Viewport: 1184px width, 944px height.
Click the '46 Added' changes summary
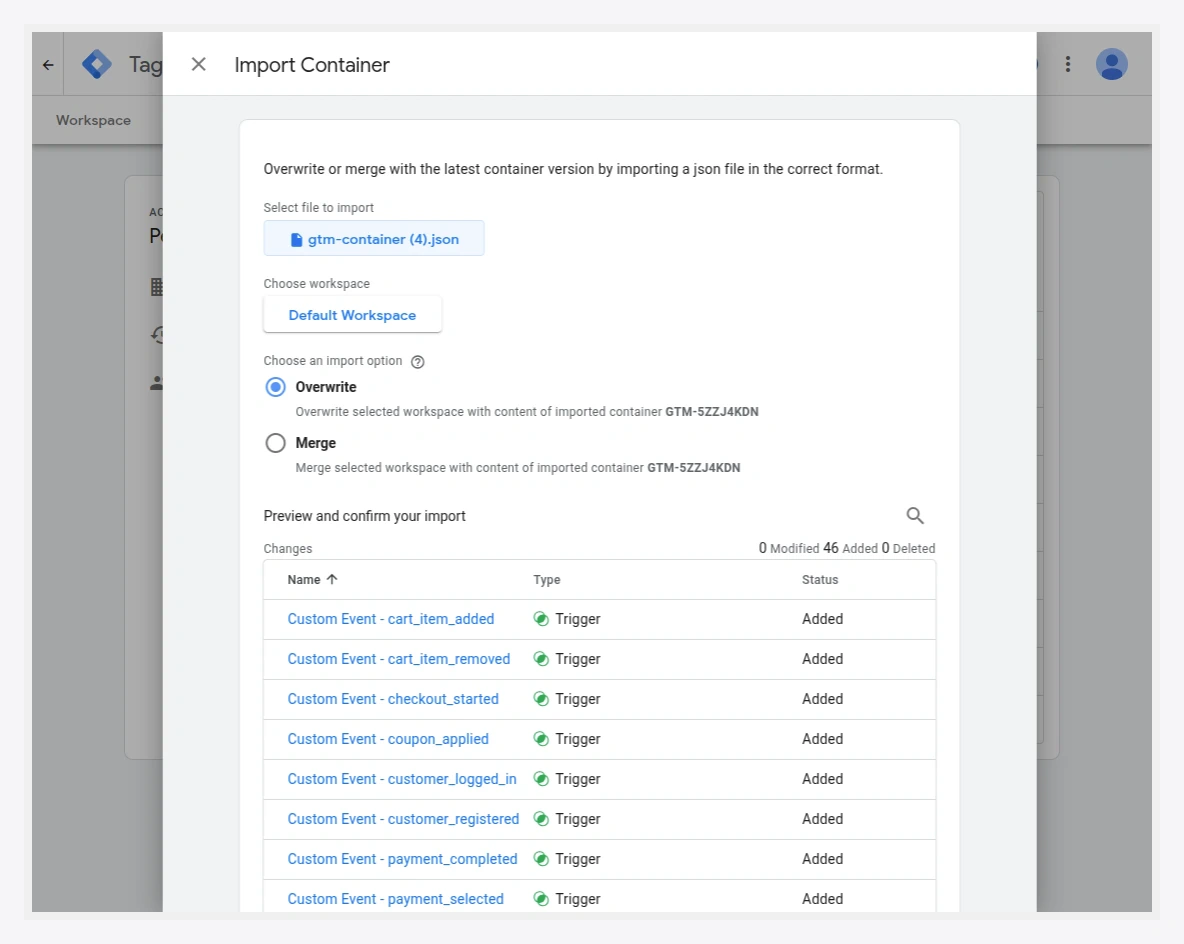click(x=850, y=548)
